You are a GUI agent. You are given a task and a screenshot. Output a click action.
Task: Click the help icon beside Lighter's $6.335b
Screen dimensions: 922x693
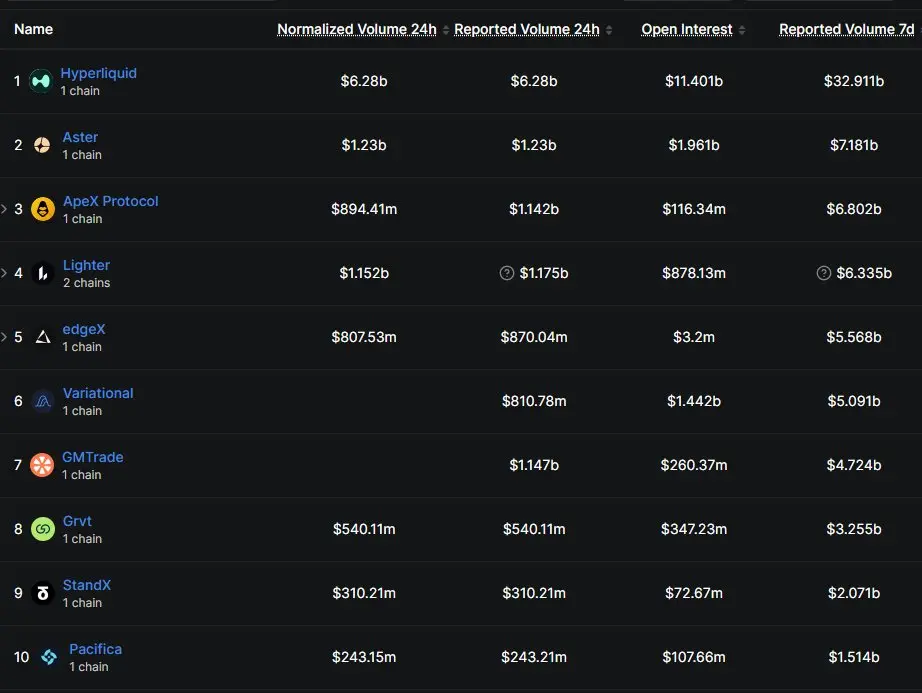(824, 273)
